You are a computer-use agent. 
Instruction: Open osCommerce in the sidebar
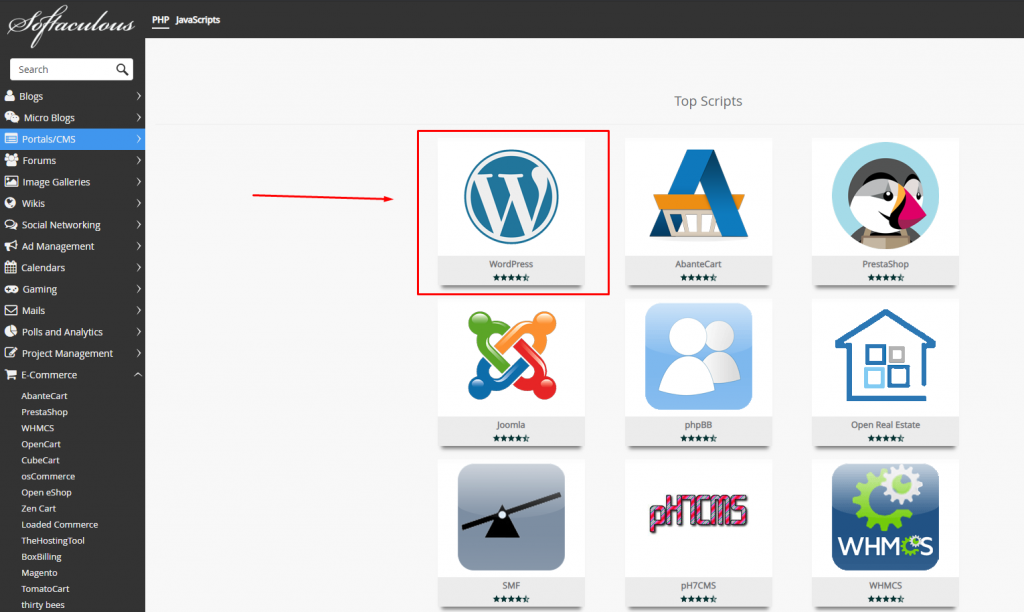(x=48, y=476)
